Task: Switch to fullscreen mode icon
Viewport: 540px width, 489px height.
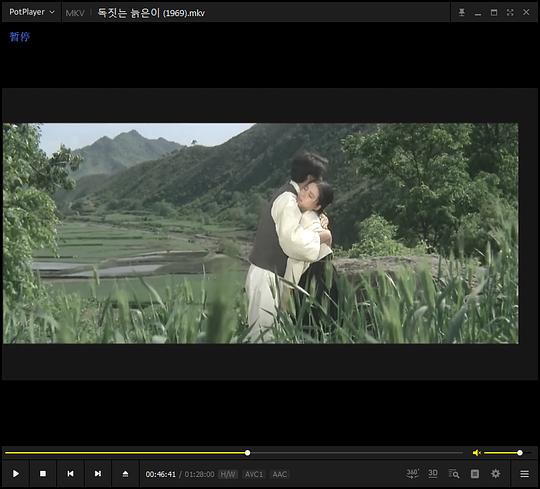Action: tap(510, 12)
